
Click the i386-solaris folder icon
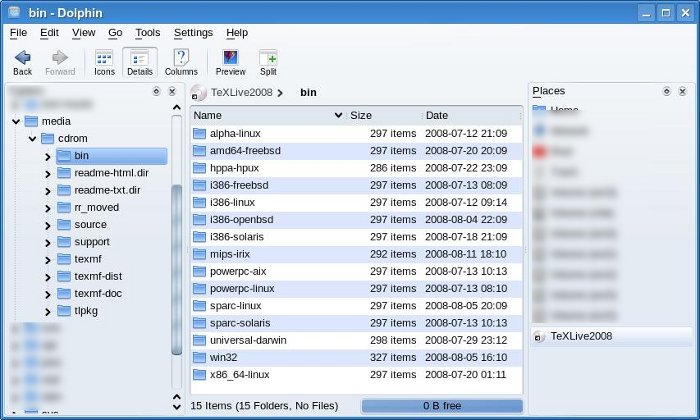click(199, 237)
